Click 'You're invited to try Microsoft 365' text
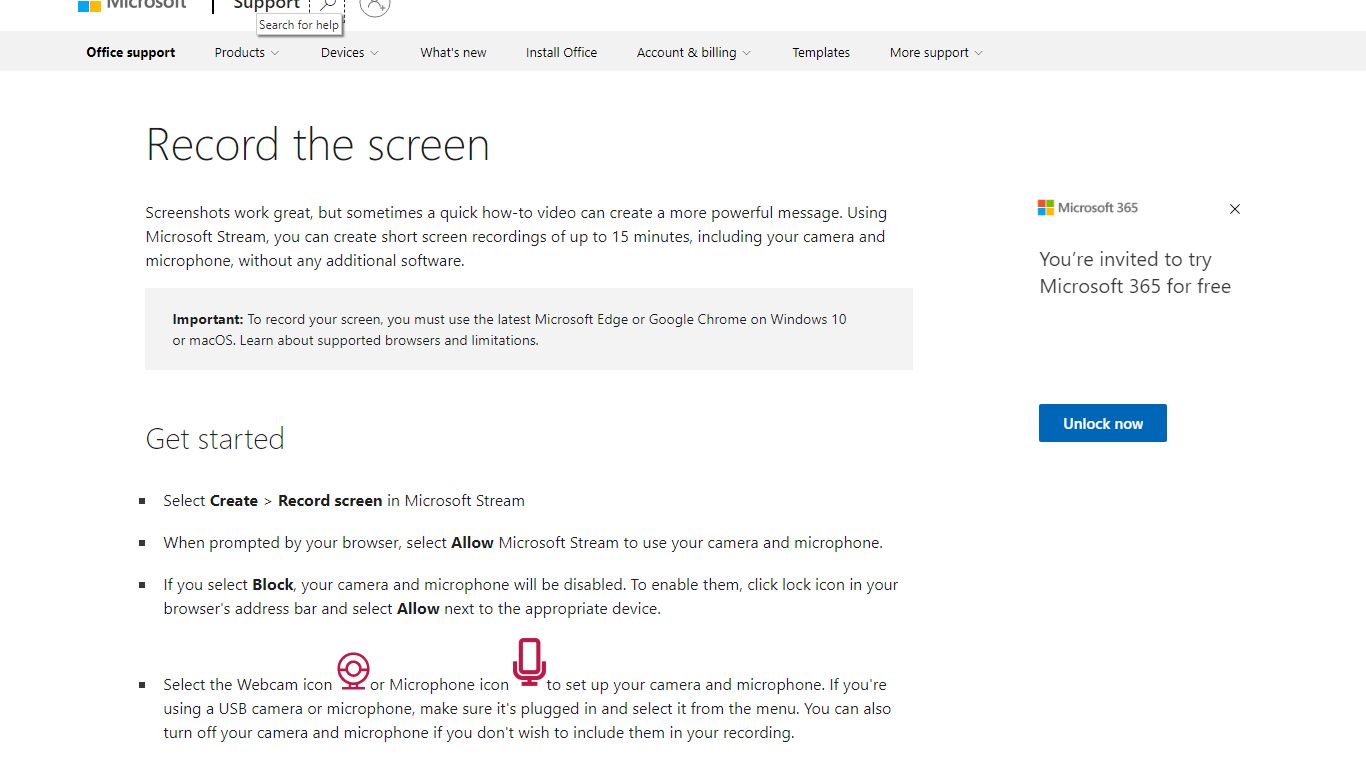1366x768 pixels. click(x=1135, y=273)
